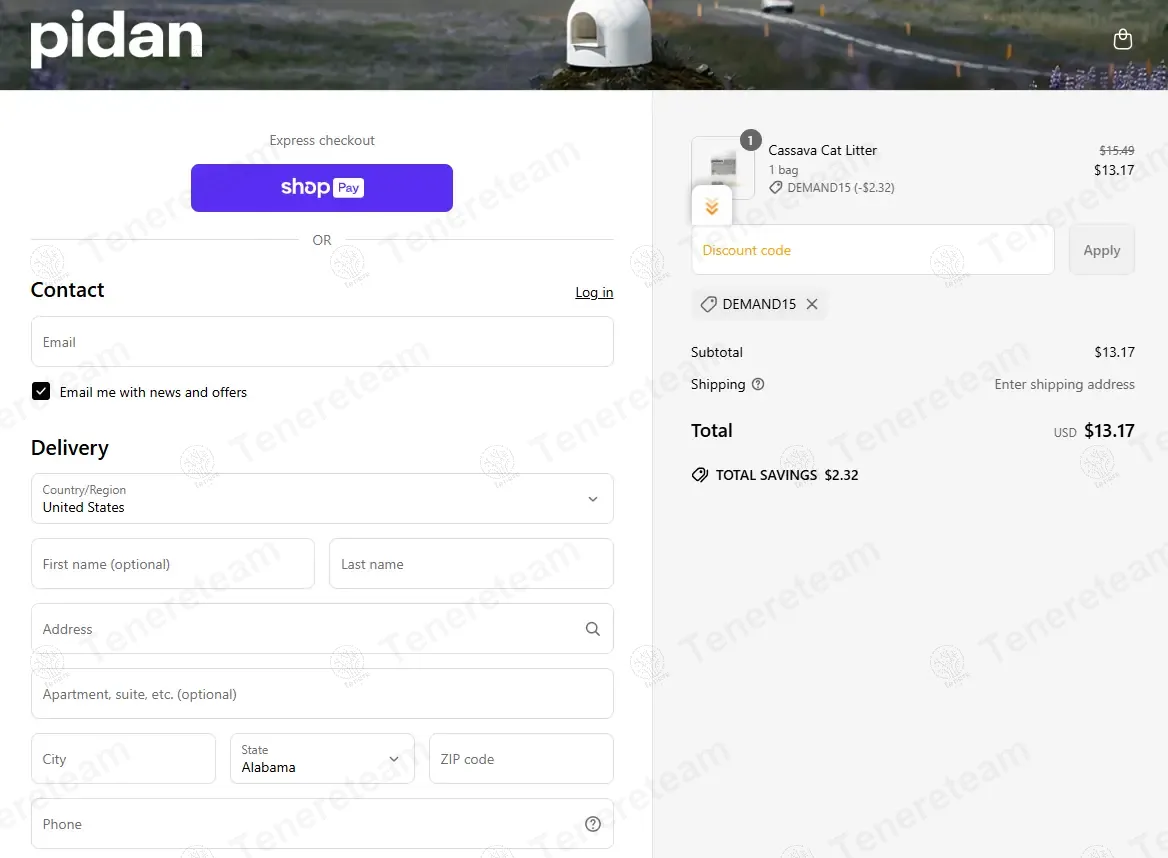Image resolution: width=1168 pixels, height=858 pixels.
Task: Click the tag icon in DEMAND15 chip
Action: click(708, 304)
